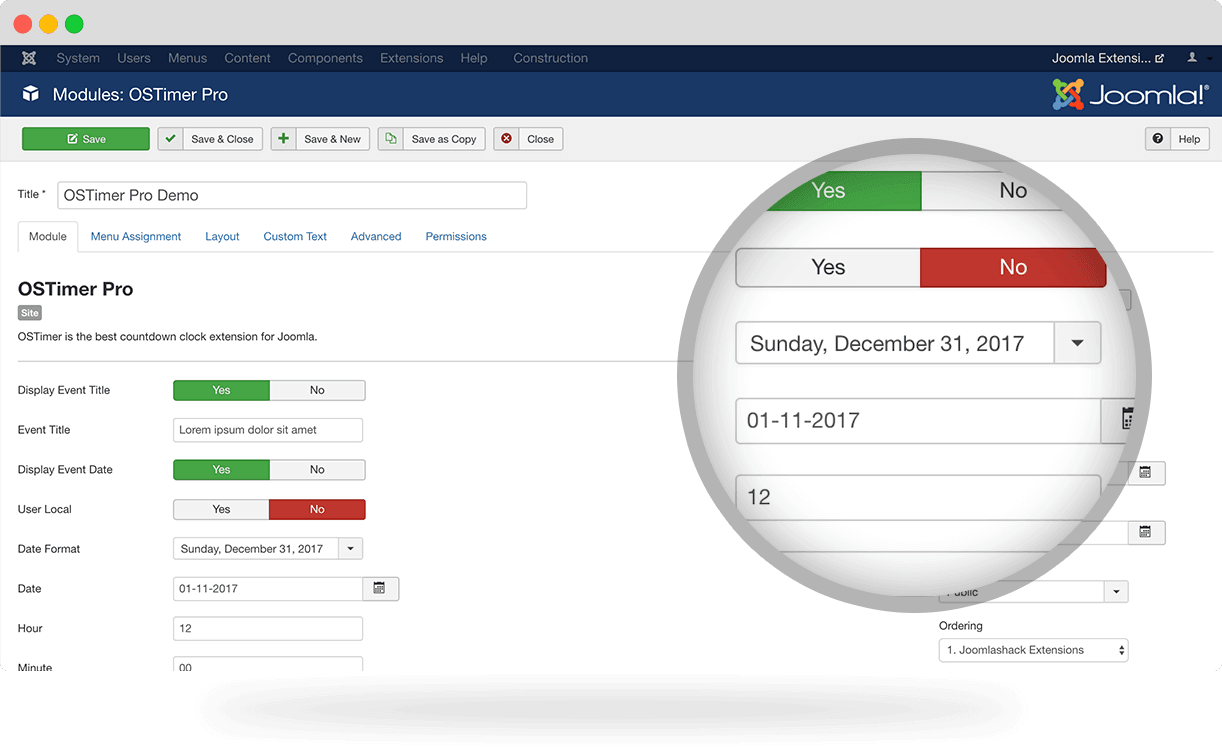Click the question mark Help toolbar button

1177,139
